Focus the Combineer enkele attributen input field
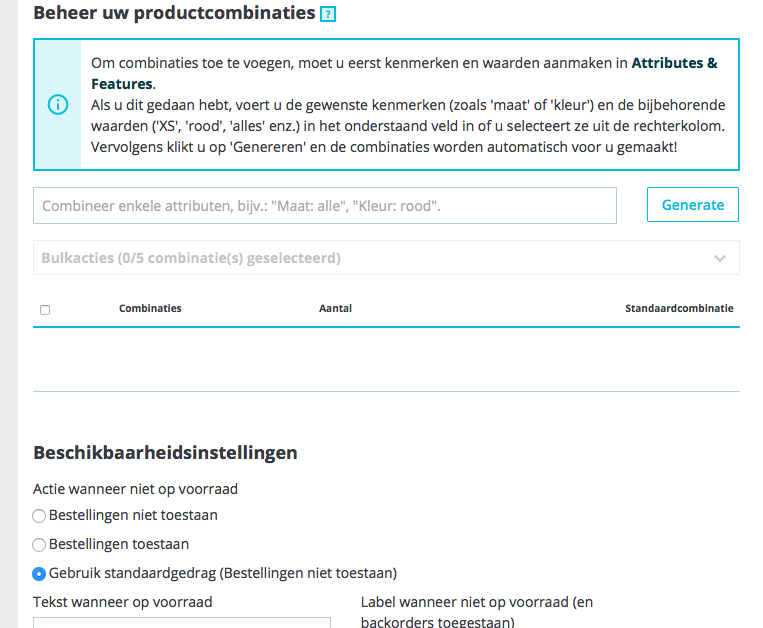 (x=325, y=206)
